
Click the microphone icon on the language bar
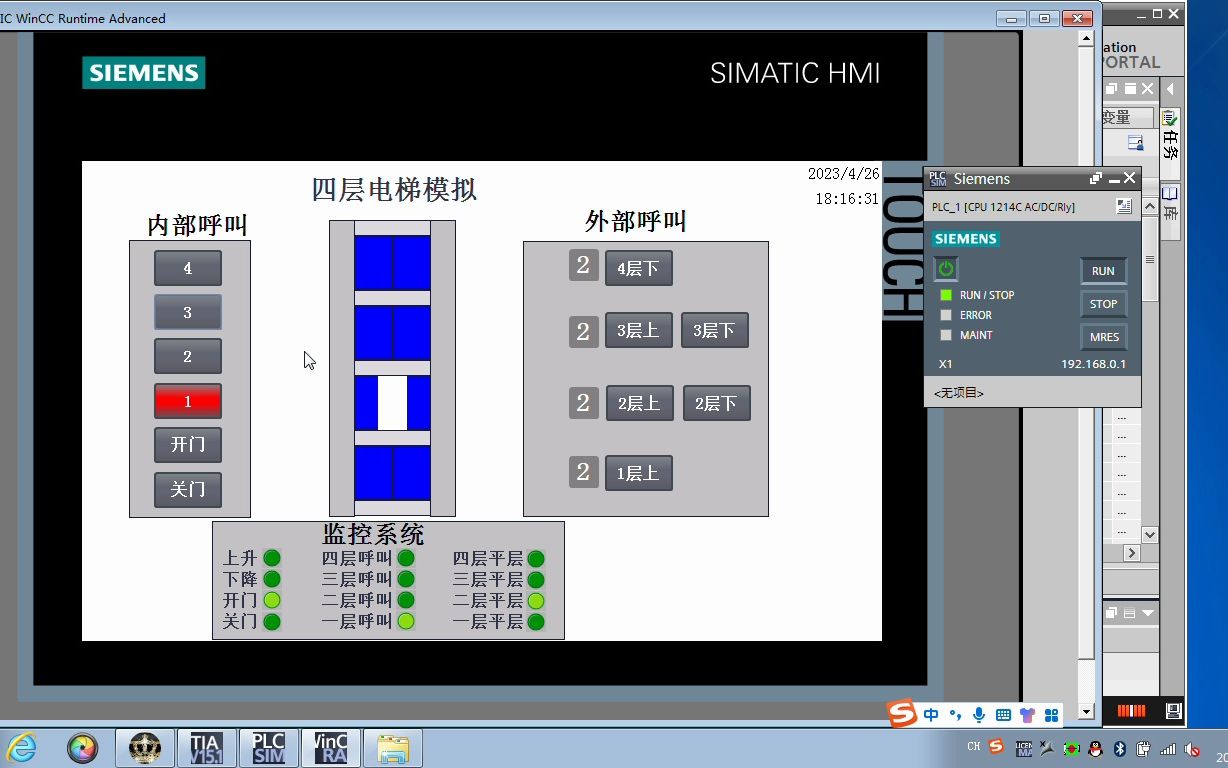coord(978,714)
